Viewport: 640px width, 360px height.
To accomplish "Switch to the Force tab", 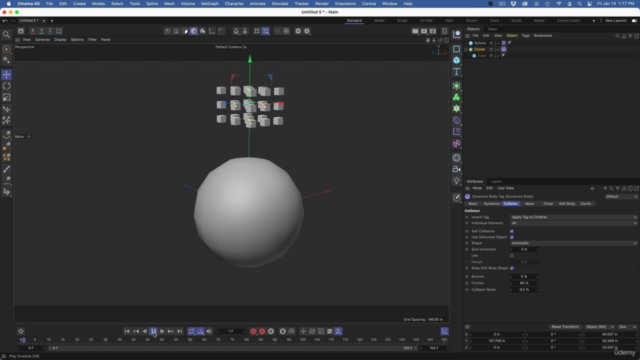I will pos(548,204).
